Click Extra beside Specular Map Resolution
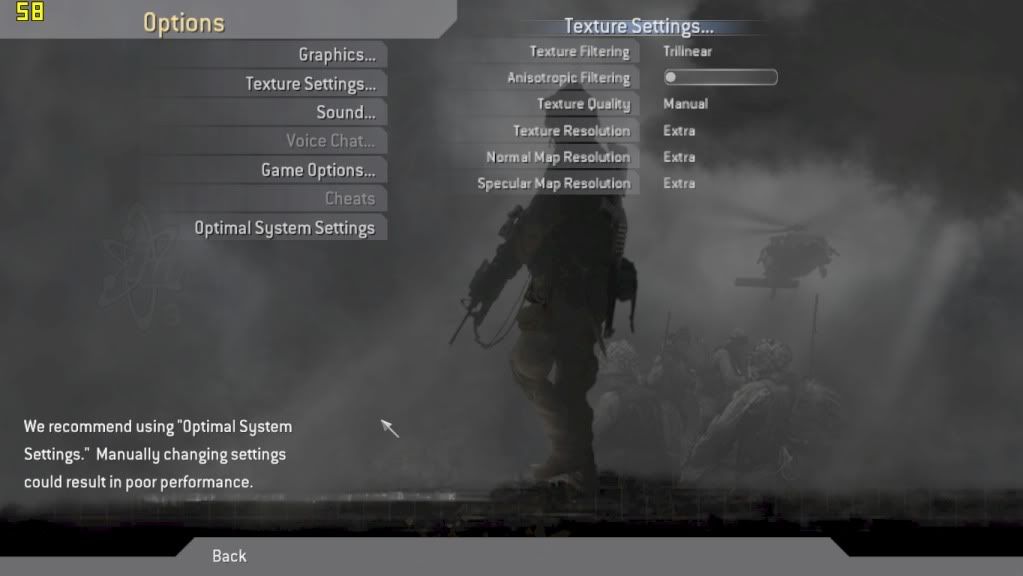 tap(679, 183)
